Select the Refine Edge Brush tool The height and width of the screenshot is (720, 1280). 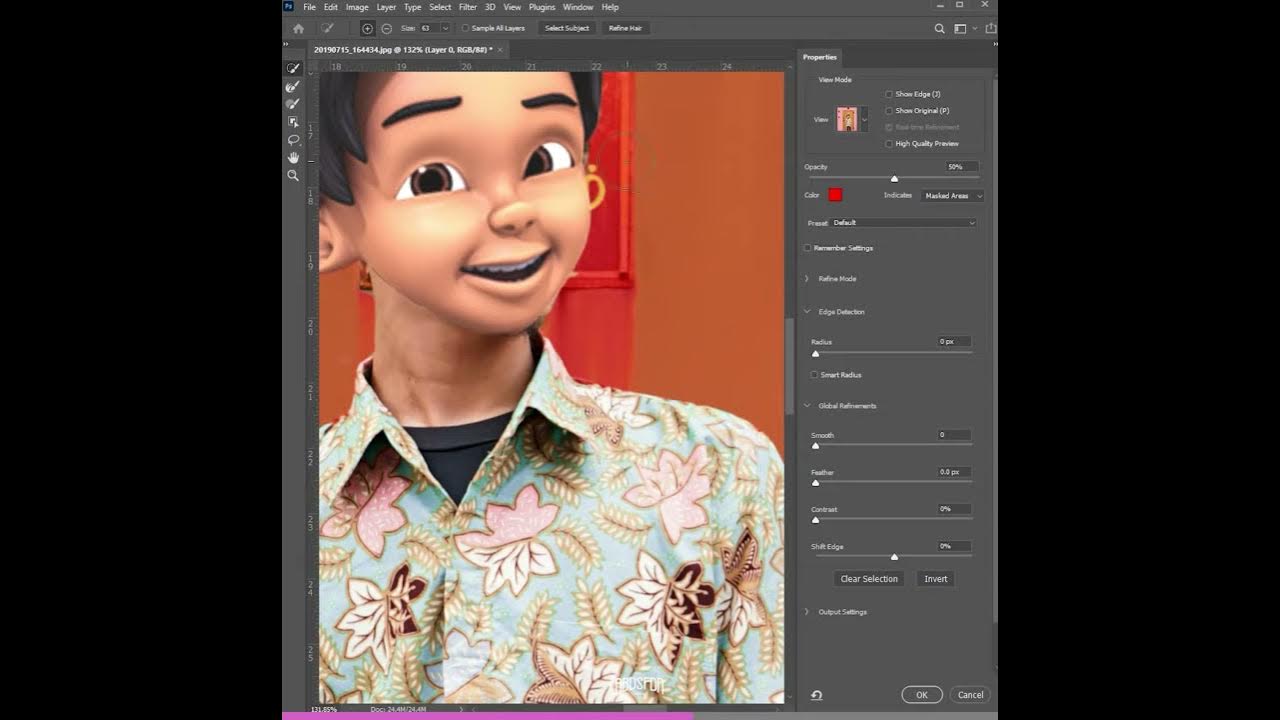[x=293, y=86]
